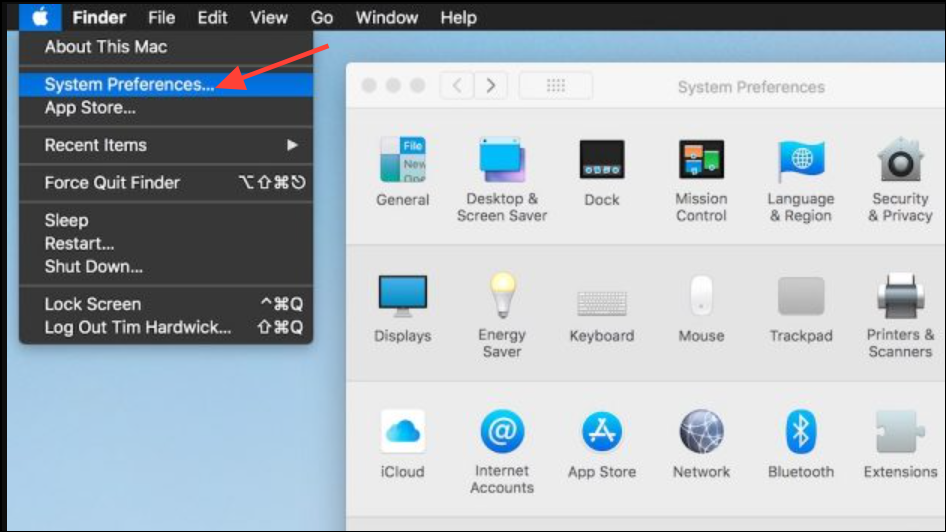Go forward in System Preferences

[490, 86]
